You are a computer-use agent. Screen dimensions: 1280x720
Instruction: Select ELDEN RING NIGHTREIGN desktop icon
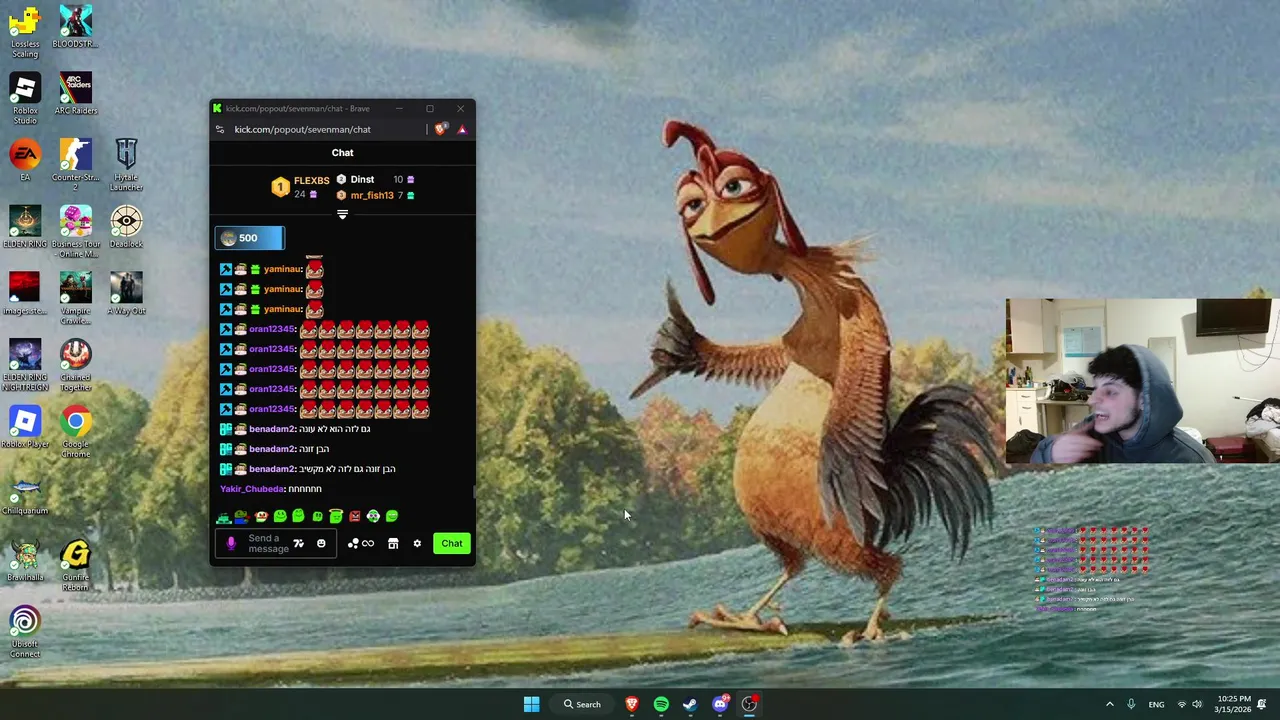pos(25,366)
